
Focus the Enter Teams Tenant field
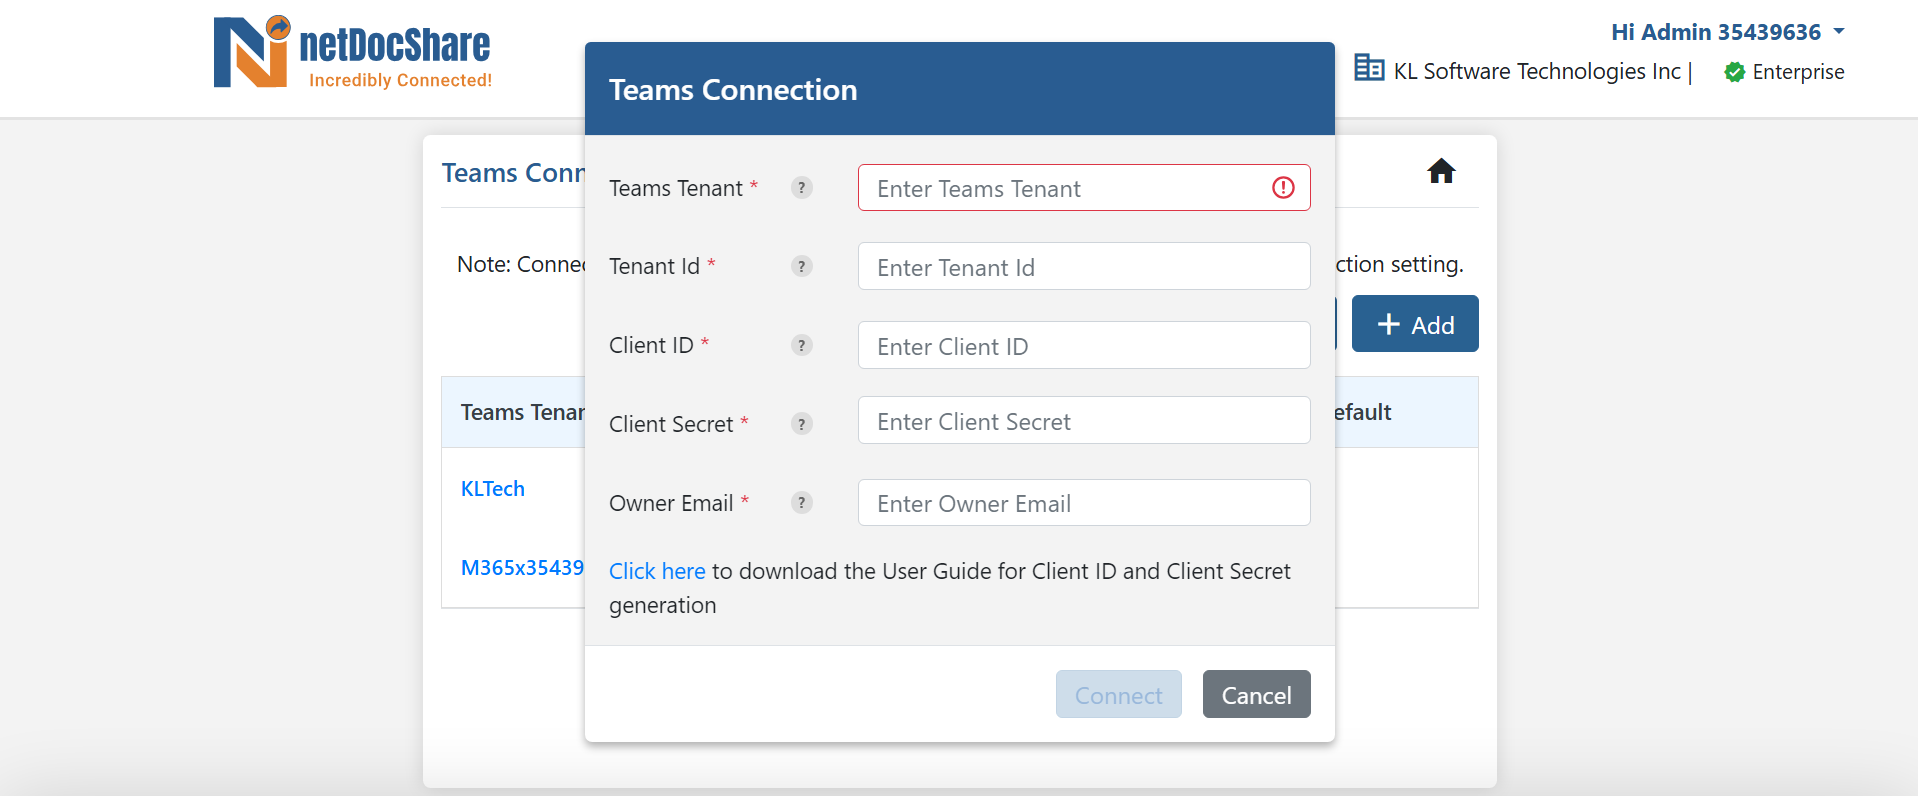1084,188
